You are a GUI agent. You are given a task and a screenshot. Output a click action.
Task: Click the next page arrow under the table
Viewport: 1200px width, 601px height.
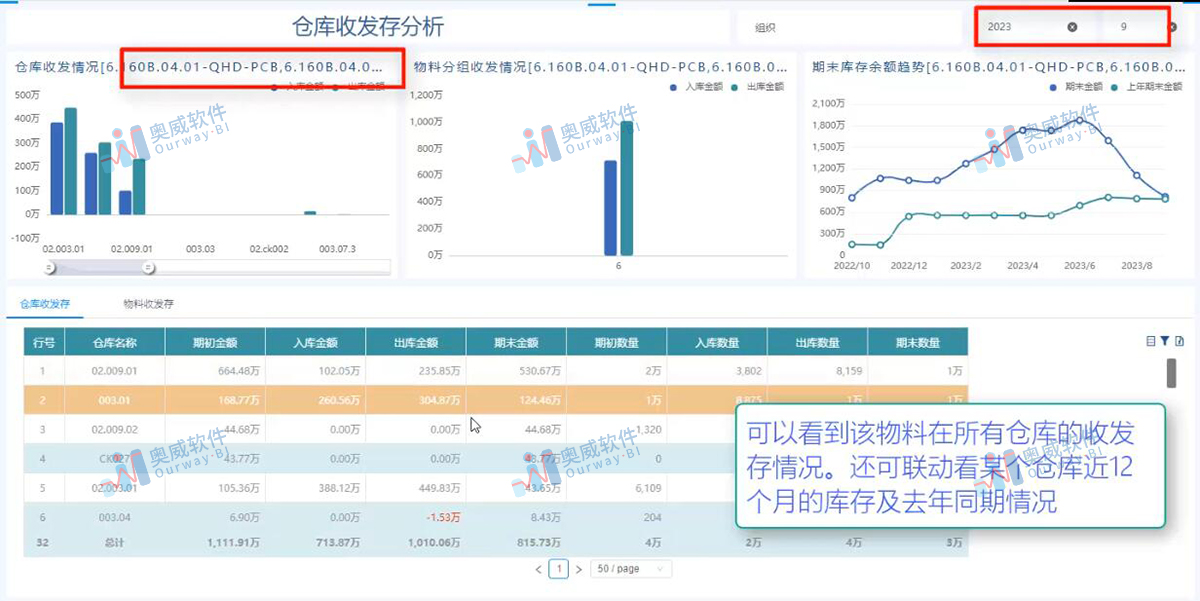[578, 568]
